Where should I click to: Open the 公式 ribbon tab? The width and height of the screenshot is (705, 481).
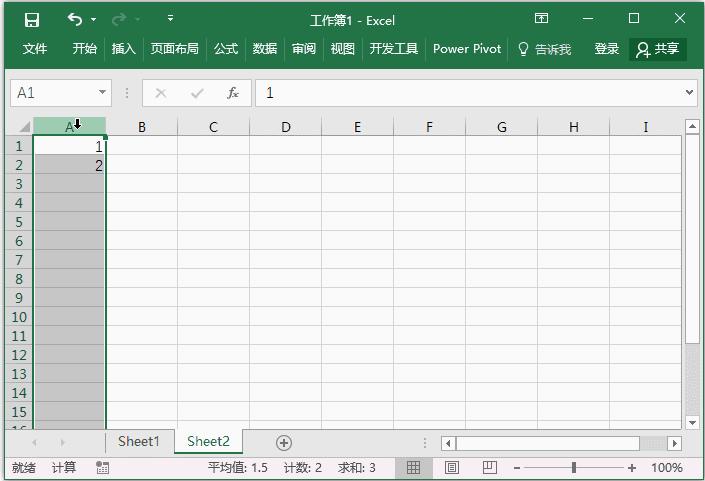pos(226,49)
